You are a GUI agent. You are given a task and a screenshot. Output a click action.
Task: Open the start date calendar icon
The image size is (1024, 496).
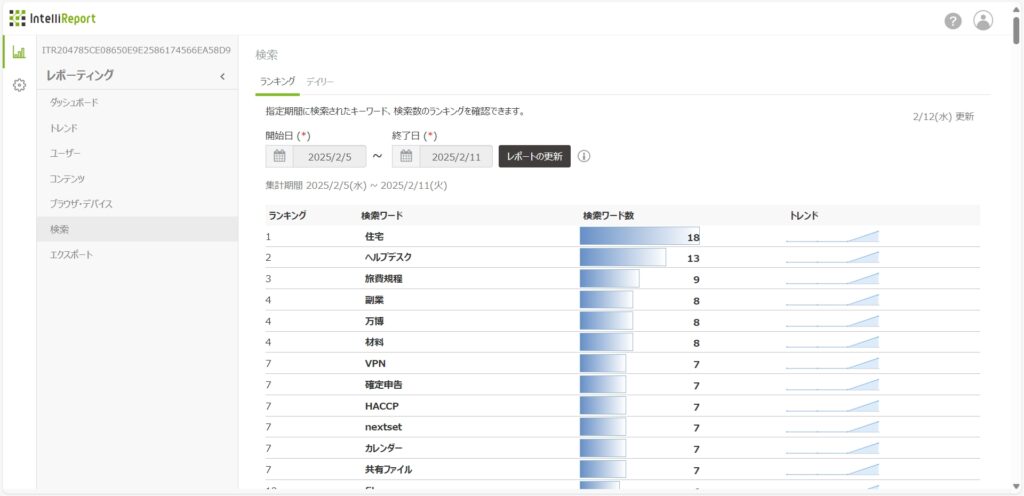pos(280,157)
